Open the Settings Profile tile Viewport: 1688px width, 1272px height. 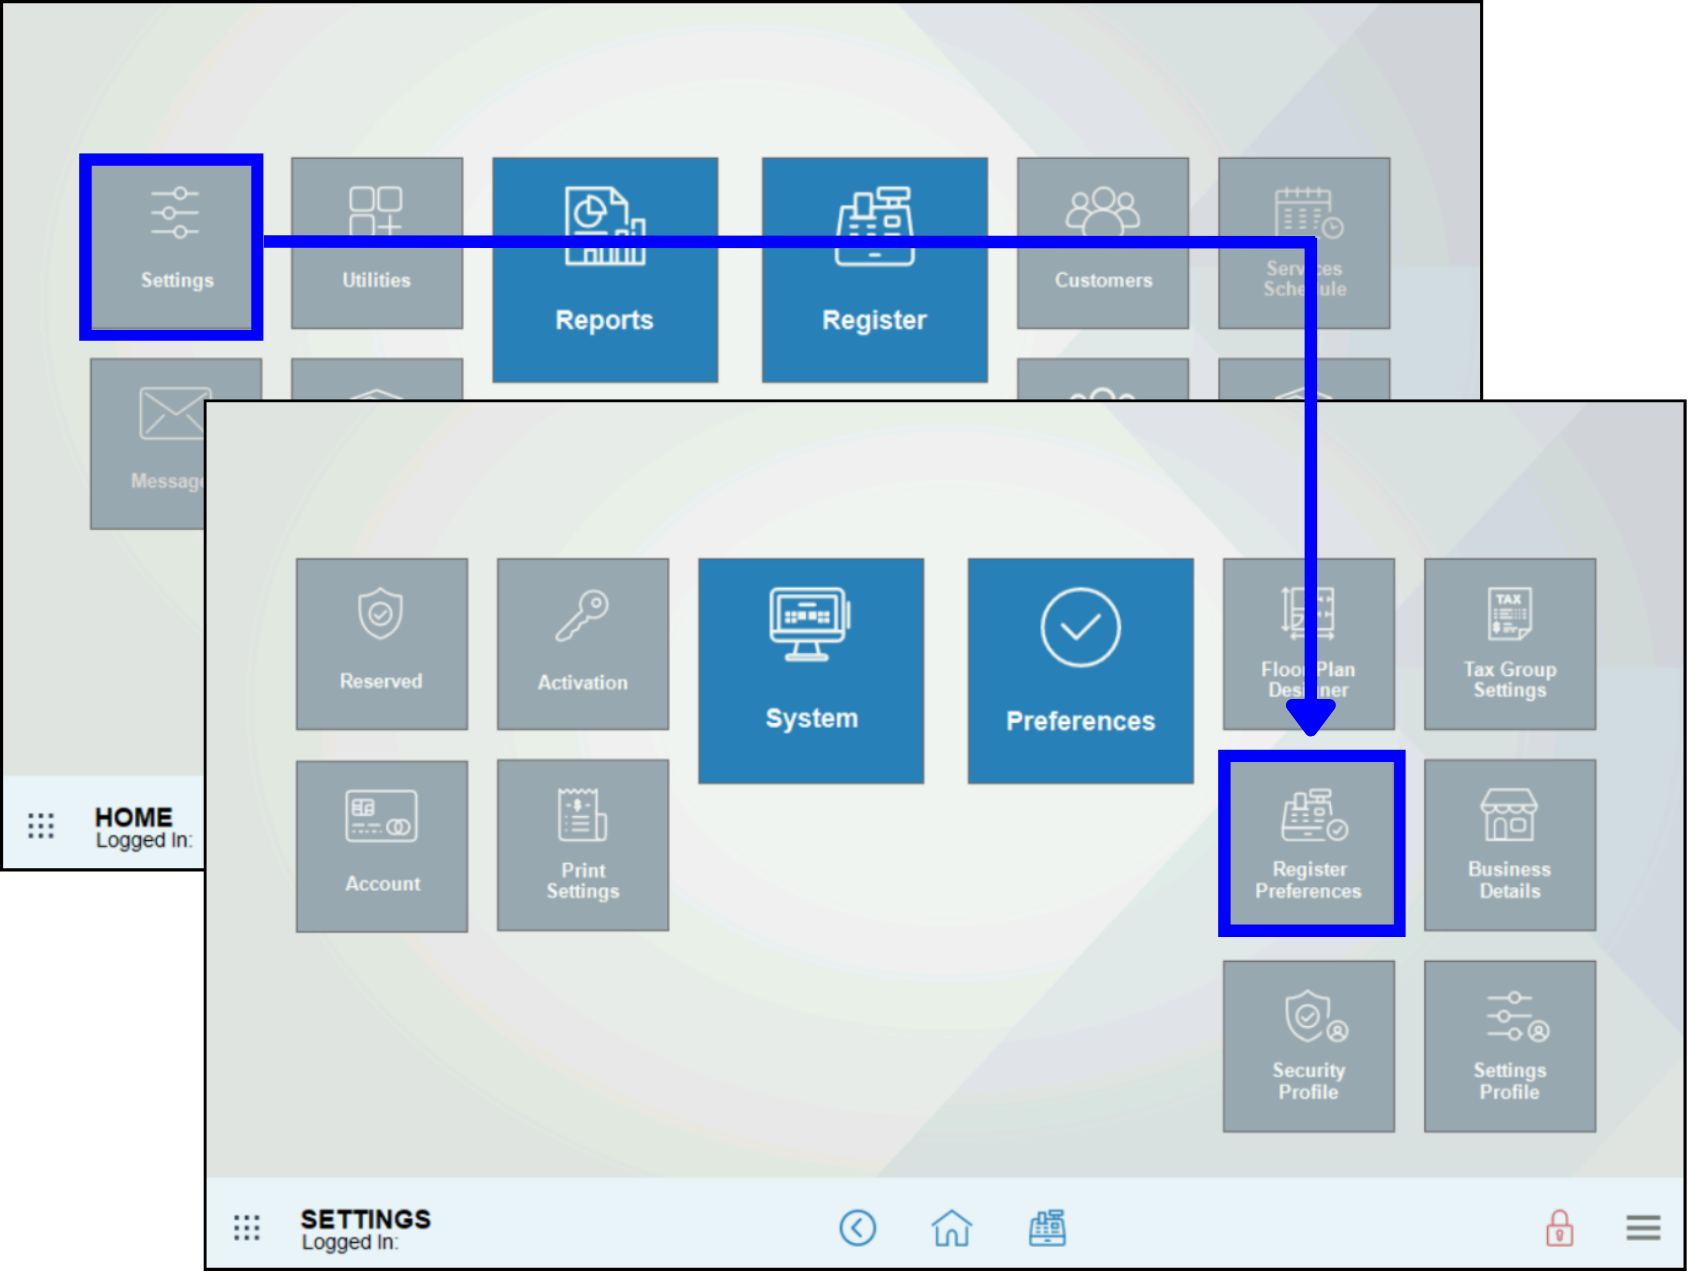[x=1509, y=1046]
